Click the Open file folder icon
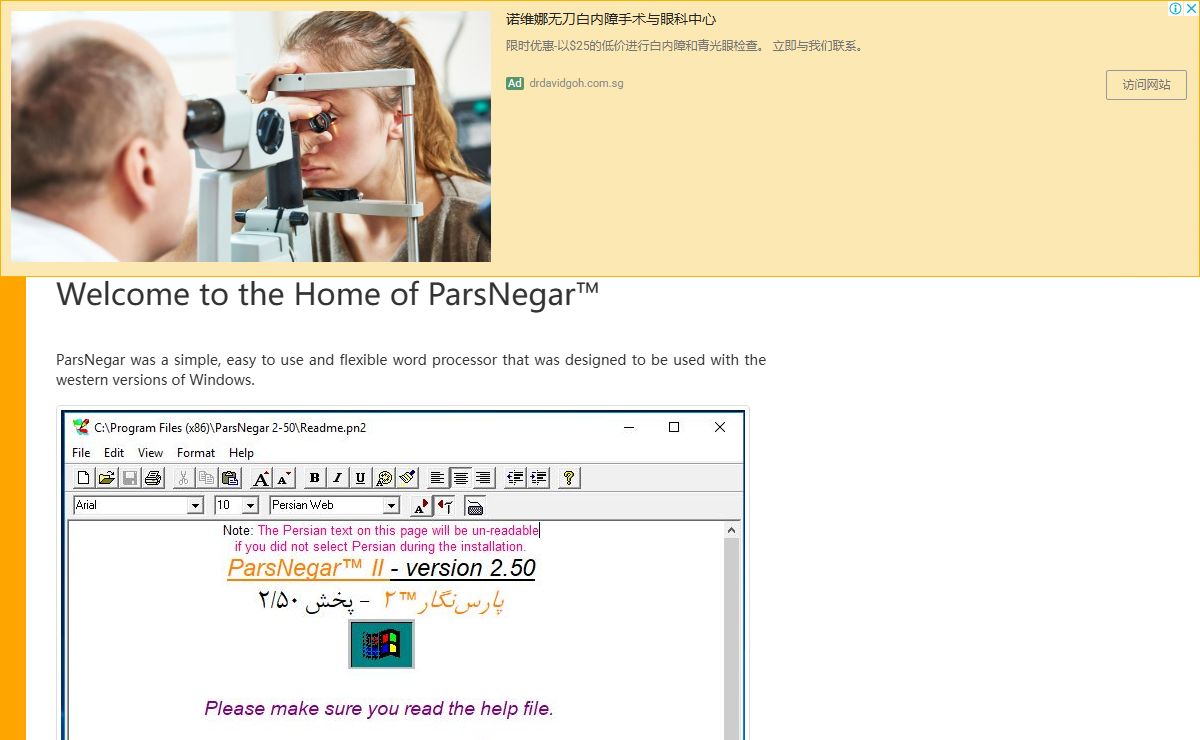The width and height of the screenshot is (1200, 740). pyautogui.click(x=106, y=478)
